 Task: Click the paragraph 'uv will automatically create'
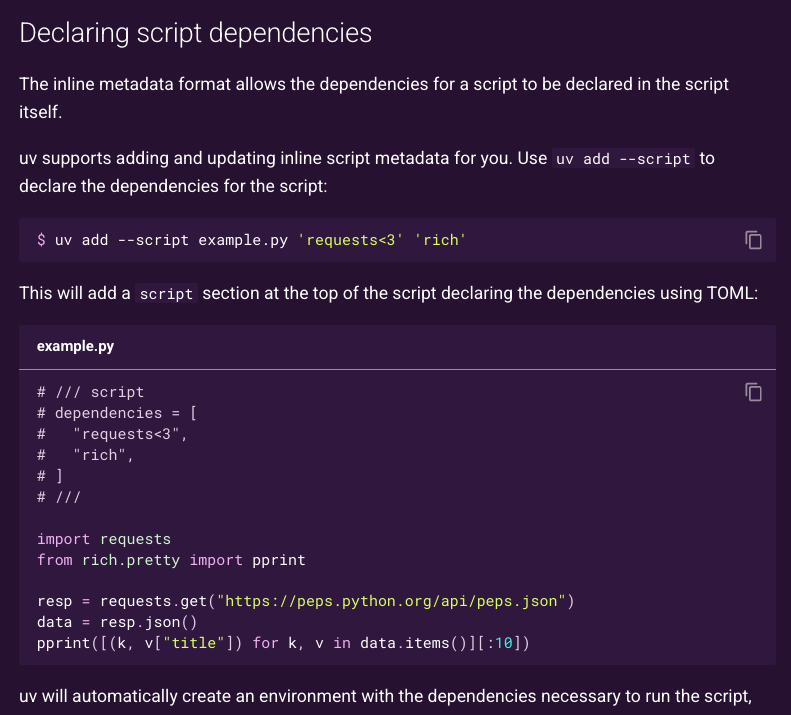pyautogui.click(x=385, y=696)
